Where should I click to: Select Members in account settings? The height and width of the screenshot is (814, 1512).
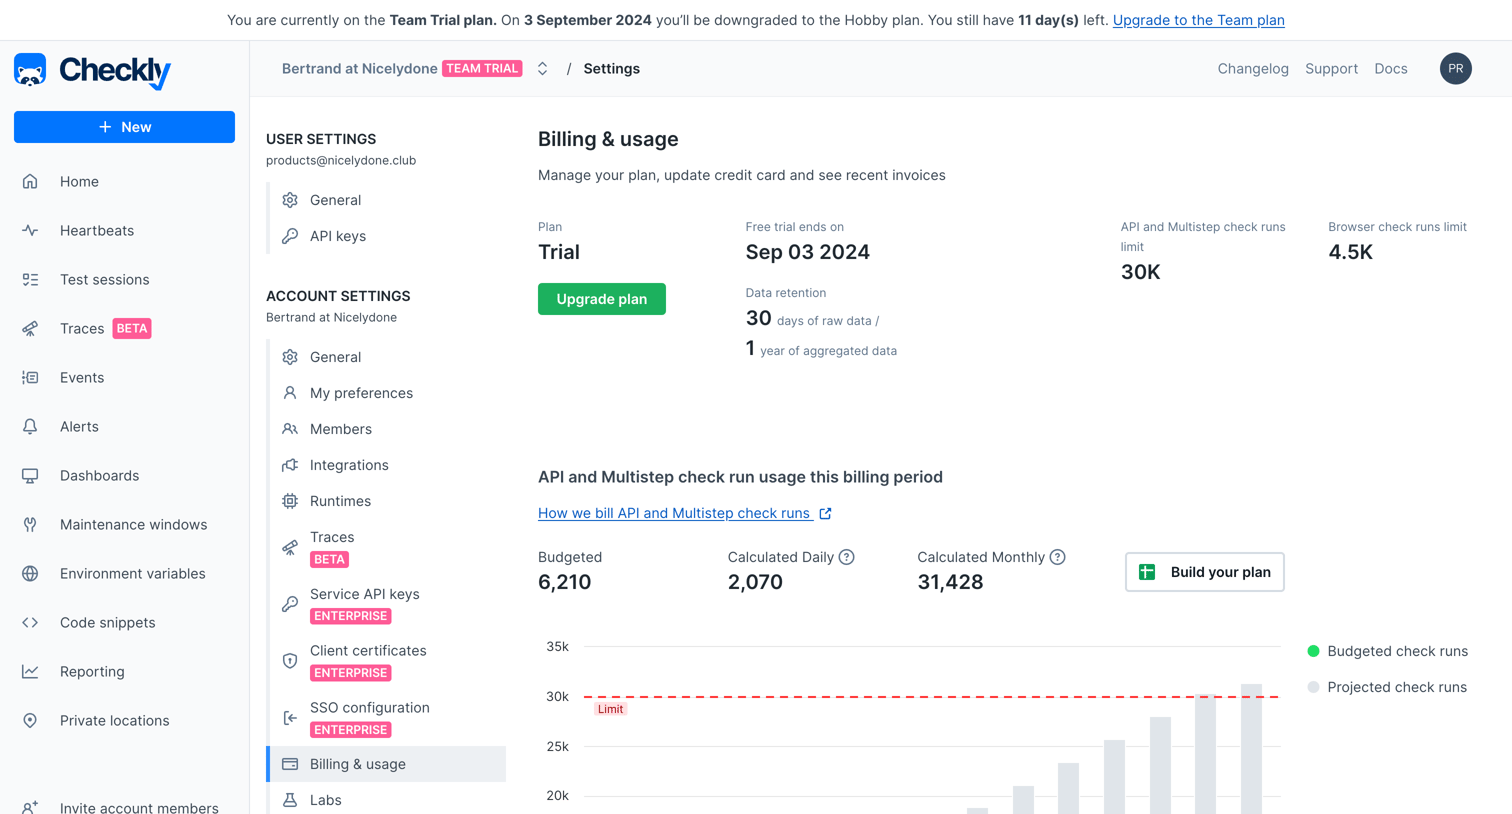click(x=340, y=429)
